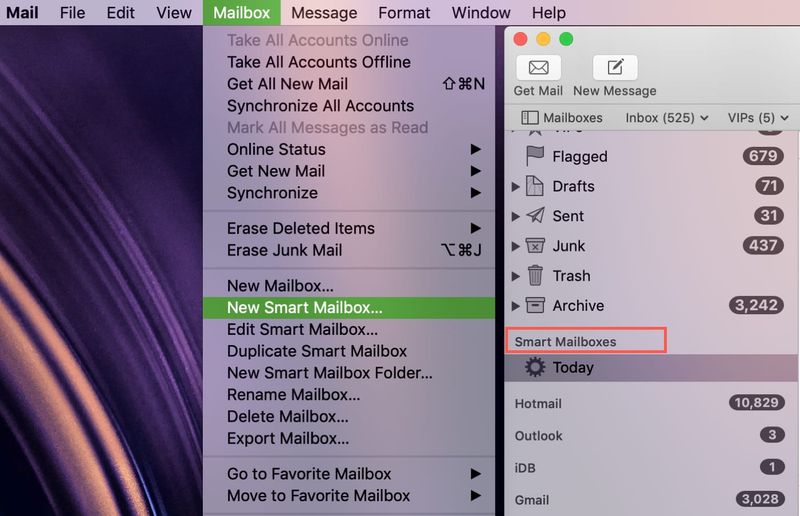This screenshot has width=800, height=516.
Task: Click the Trash can icon
Action: [x=535, y=275]
